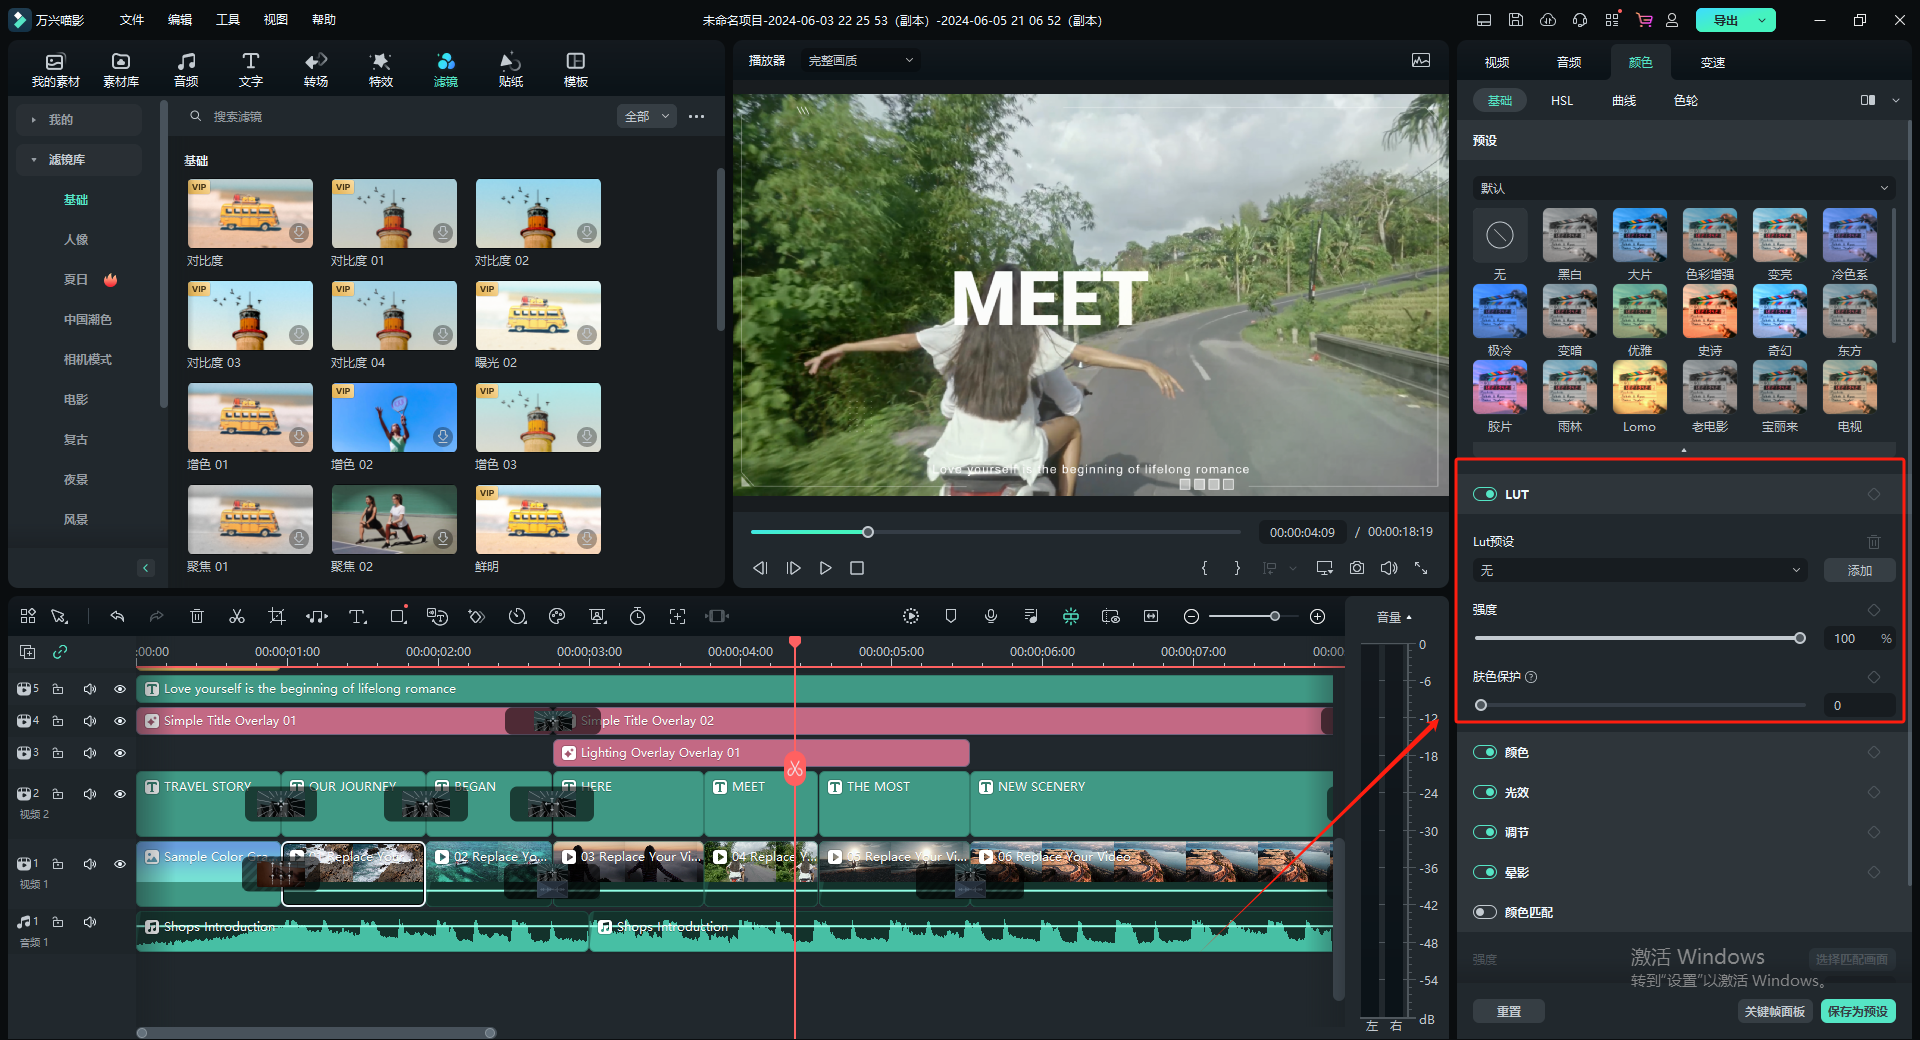Toggle the 光效 light section switch

point(1485,792)
